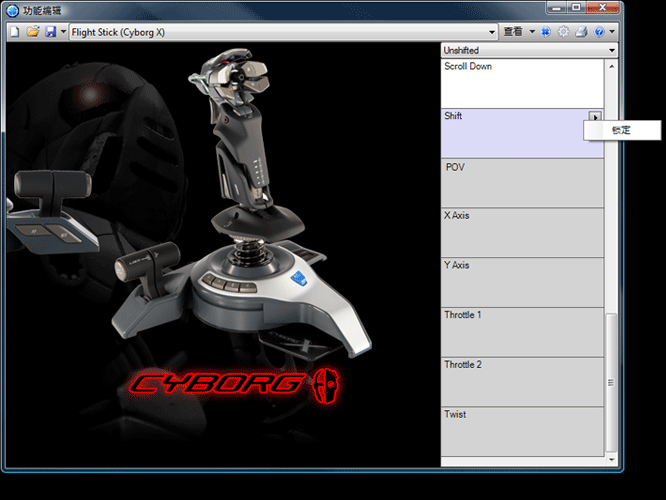Screen dimensions: 666x500
Task: Create a new profile with blank page icon
Action: click(15, 32)
